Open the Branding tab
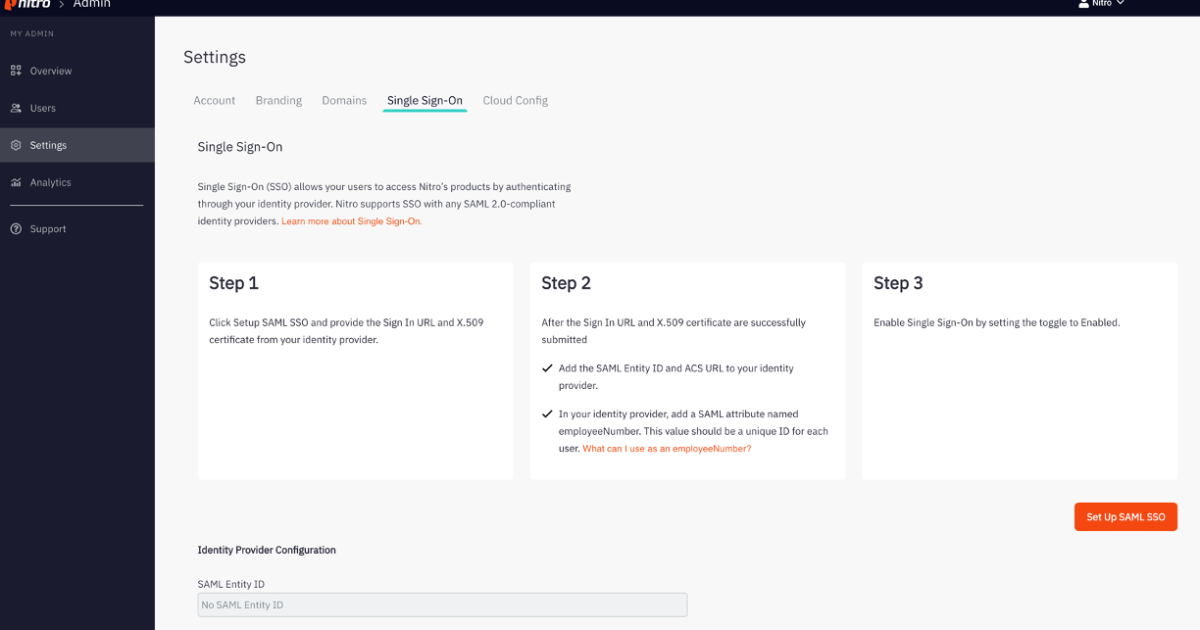Screen dimensions: 1200x630 (x=278, y=100)
